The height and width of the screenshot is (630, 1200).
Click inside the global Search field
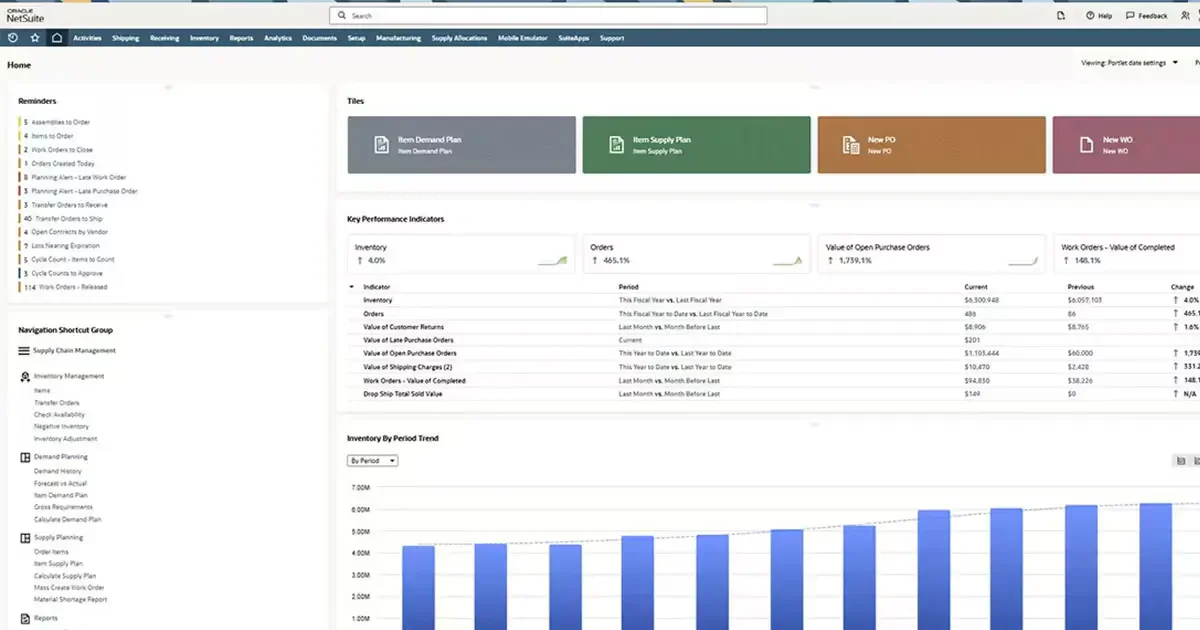coord(548,16)
